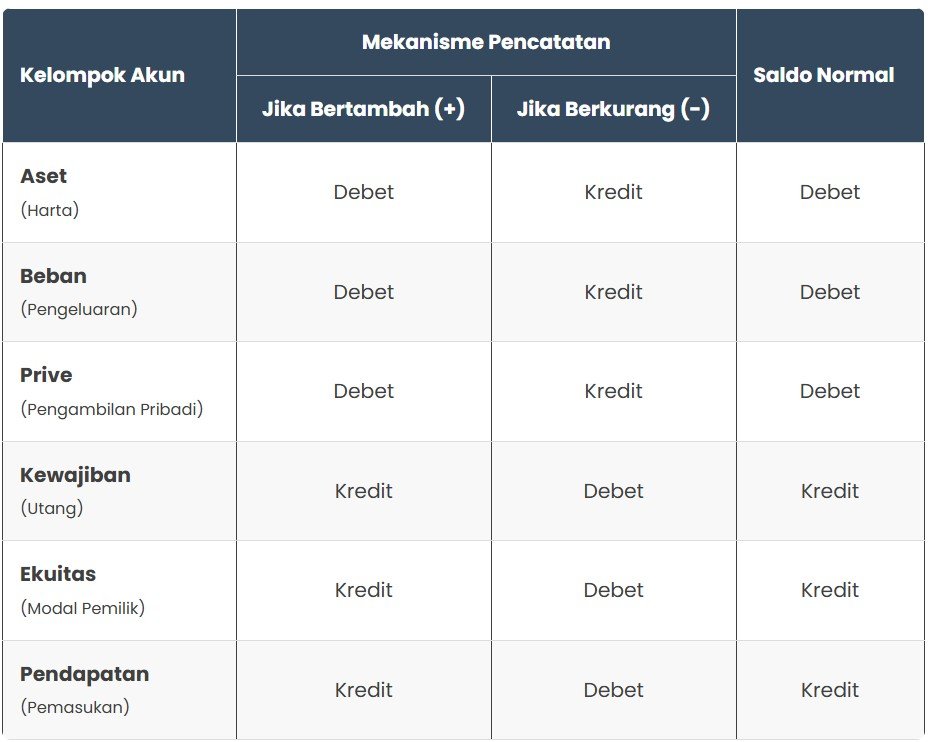The image size is (933, 742).
Task: Select the 'Jika Berkurang (-)' subheader
Action: (613, 109)
